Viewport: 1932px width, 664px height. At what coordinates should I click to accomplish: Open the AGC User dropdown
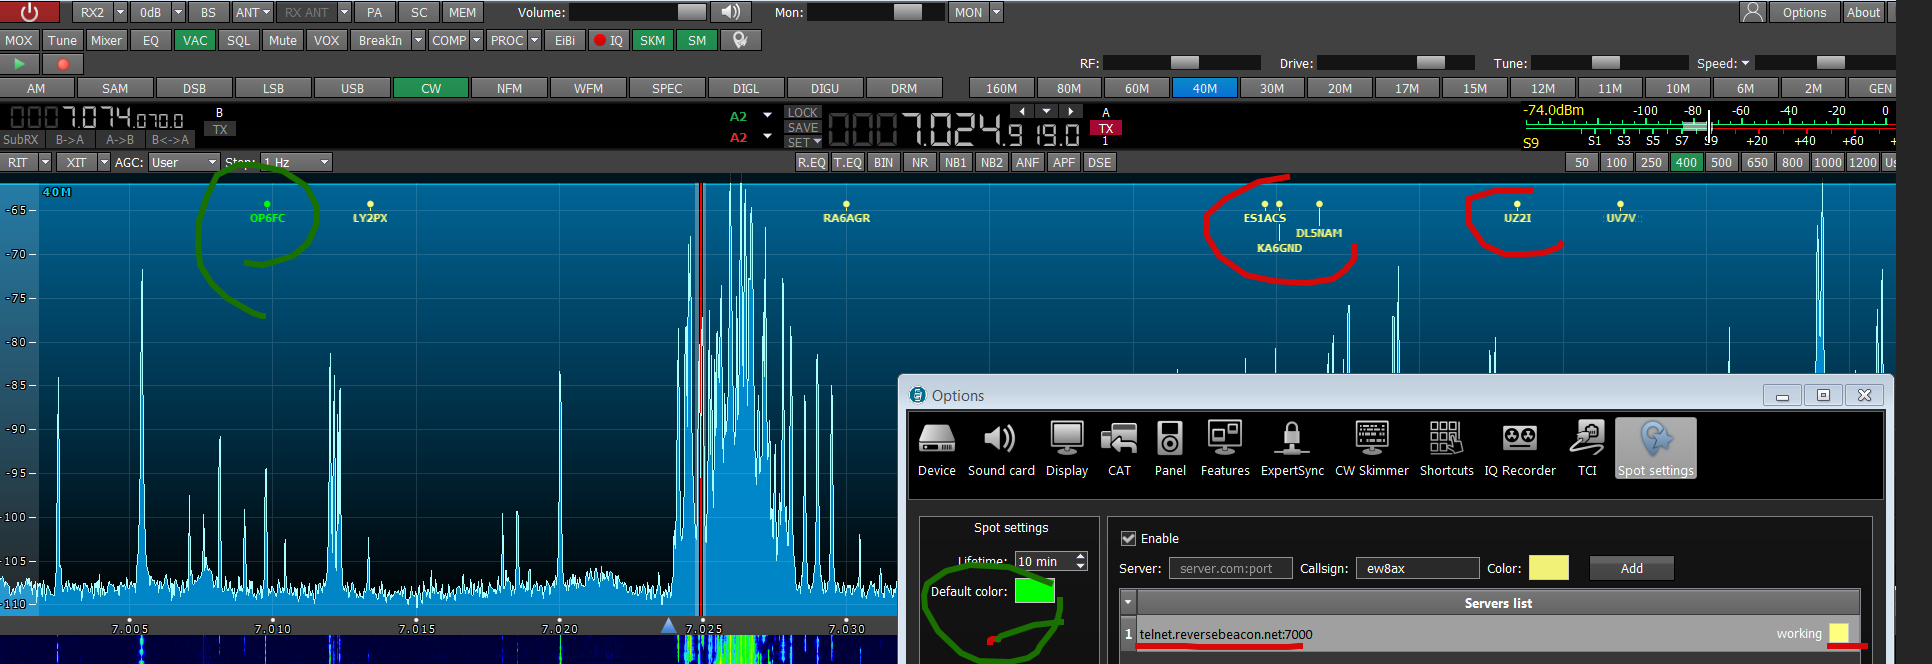pyautogui.click(x=184, y=162)
